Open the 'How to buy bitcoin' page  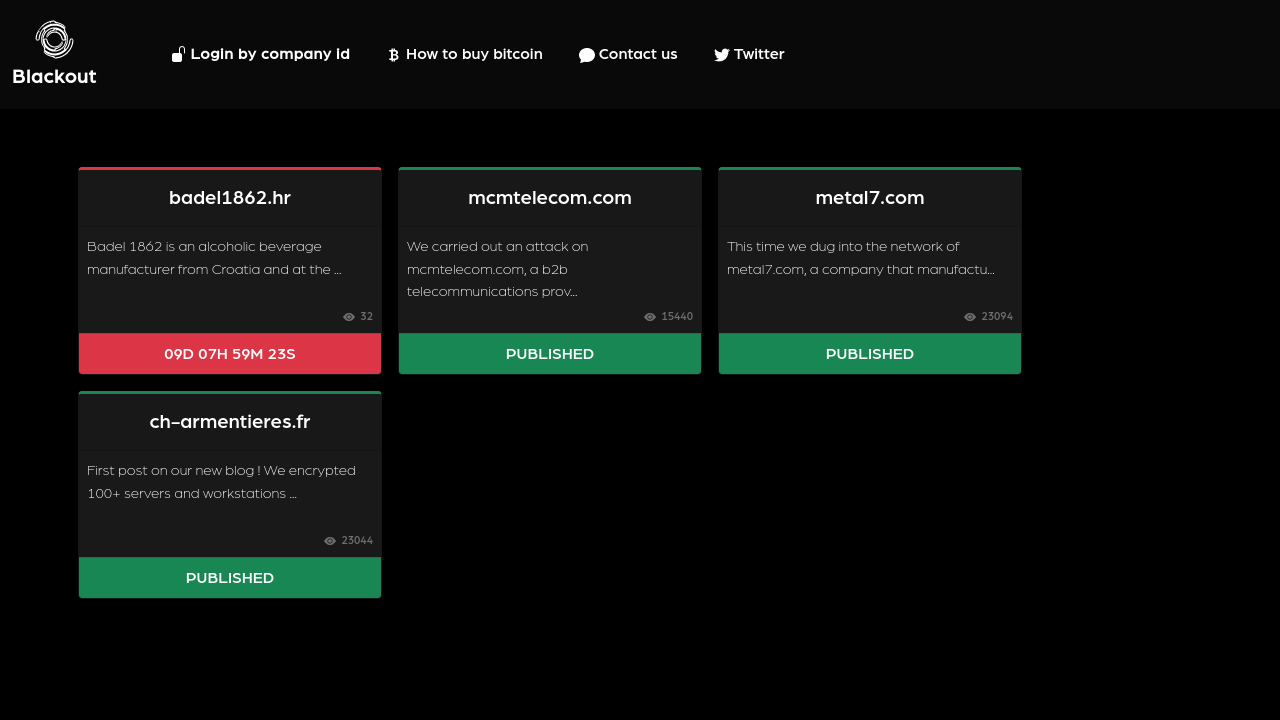click(474, 54)
